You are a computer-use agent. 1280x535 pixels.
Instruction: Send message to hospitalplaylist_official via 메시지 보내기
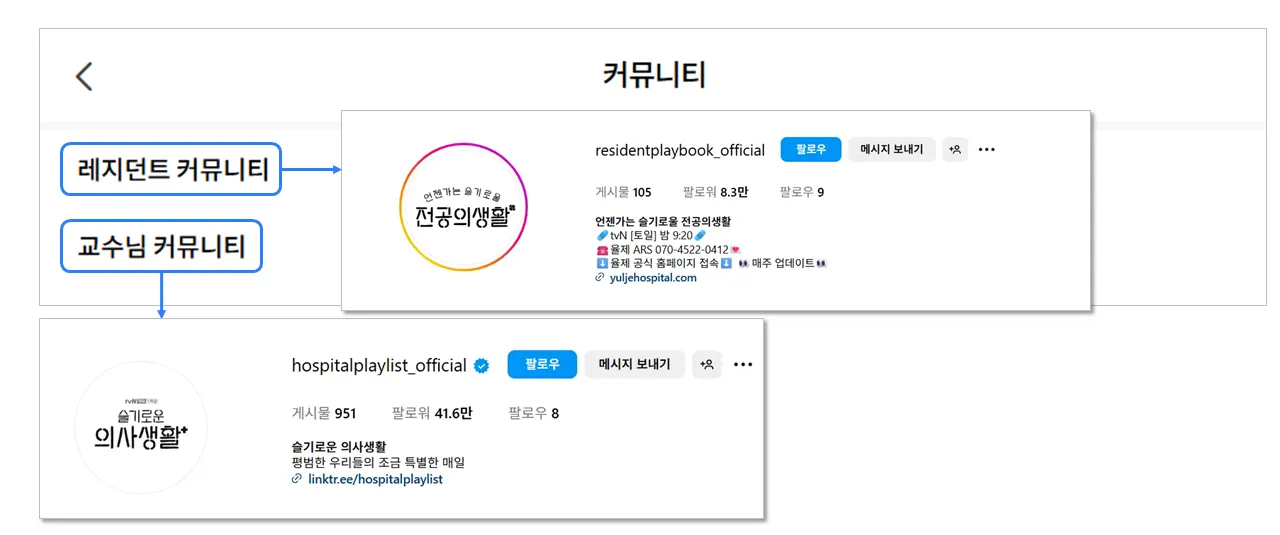(635, 364)
